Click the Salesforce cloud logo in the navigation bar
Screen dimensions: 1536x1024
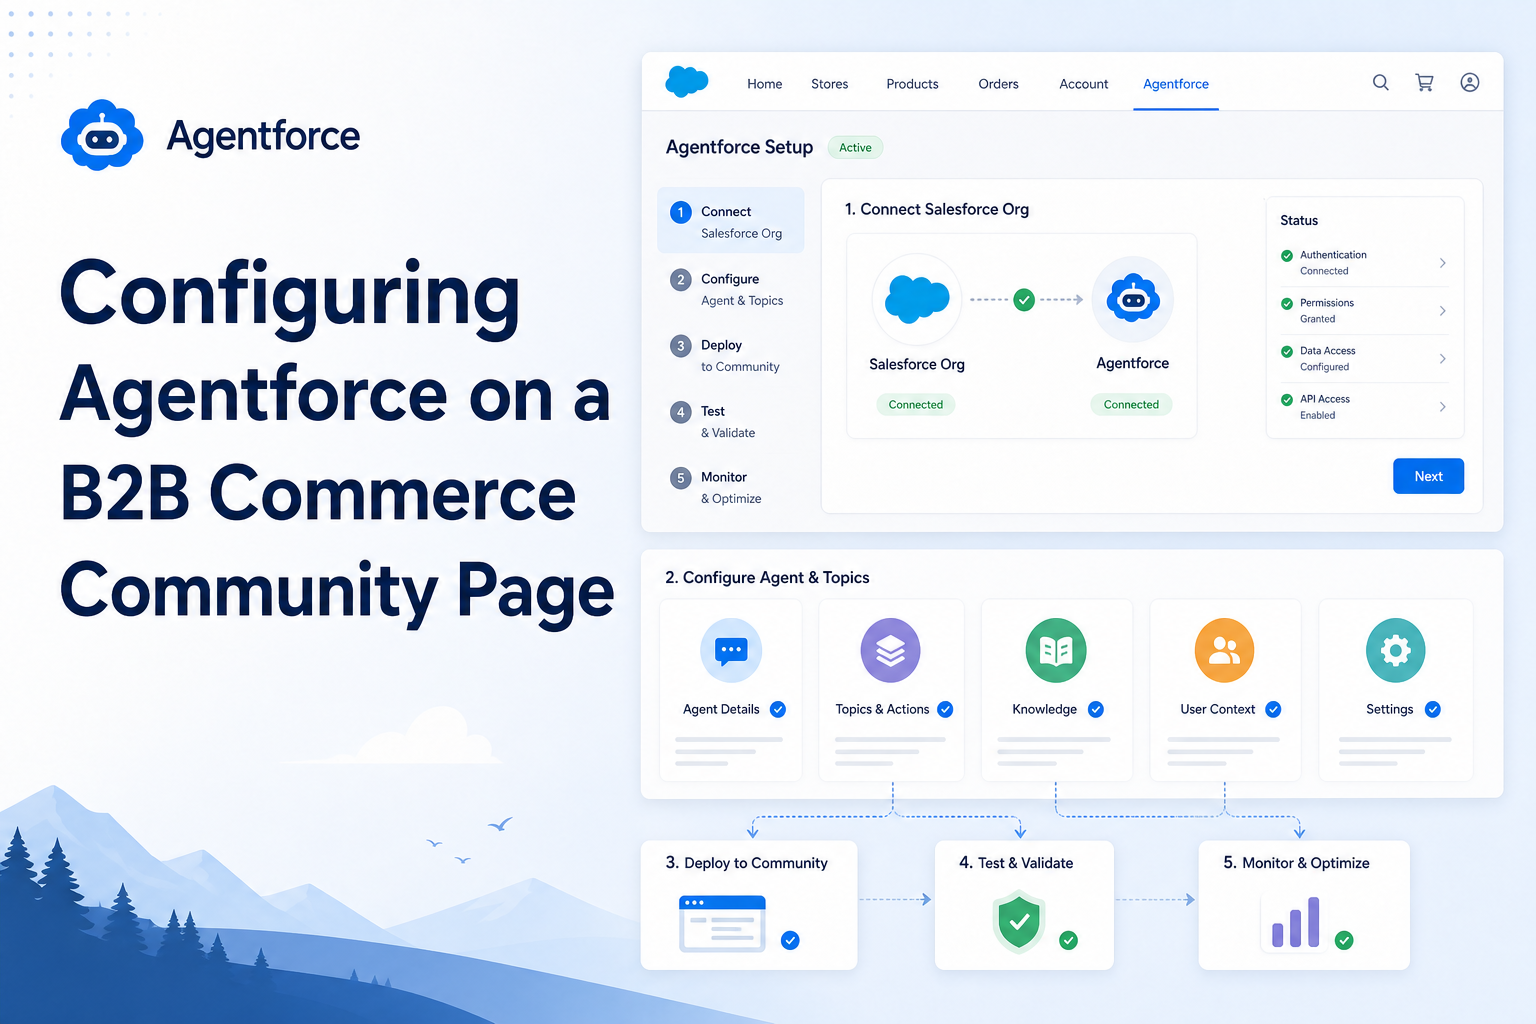(x=687, y=82)
